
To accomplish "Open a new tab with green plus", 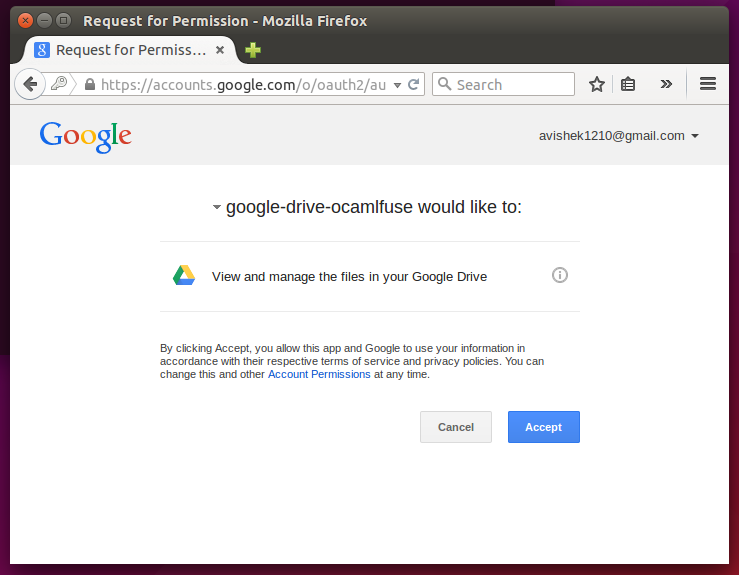I will pyautogui.click(x=253, y=50).
